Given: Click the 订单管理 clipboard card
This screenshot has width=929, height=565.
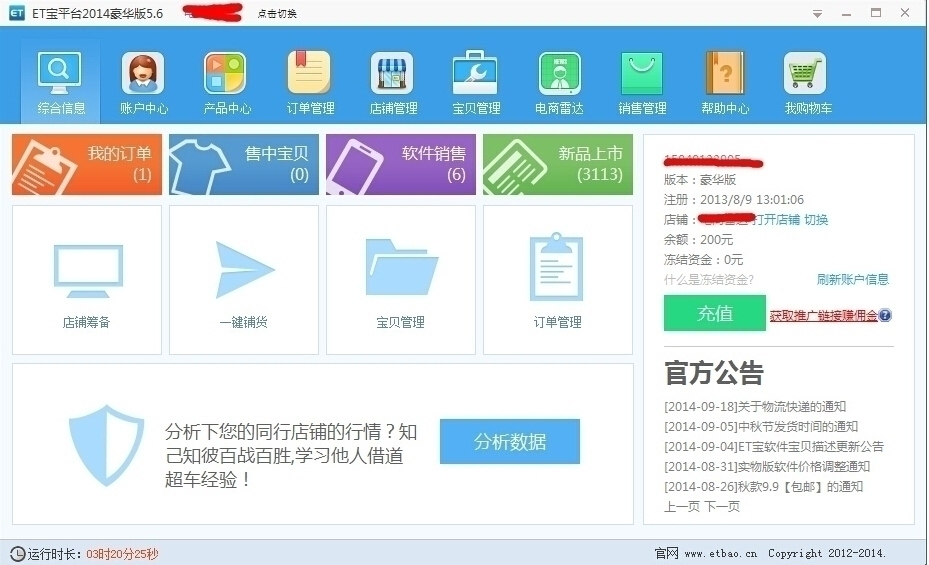Looking at the screenshot, I should 558,280.
